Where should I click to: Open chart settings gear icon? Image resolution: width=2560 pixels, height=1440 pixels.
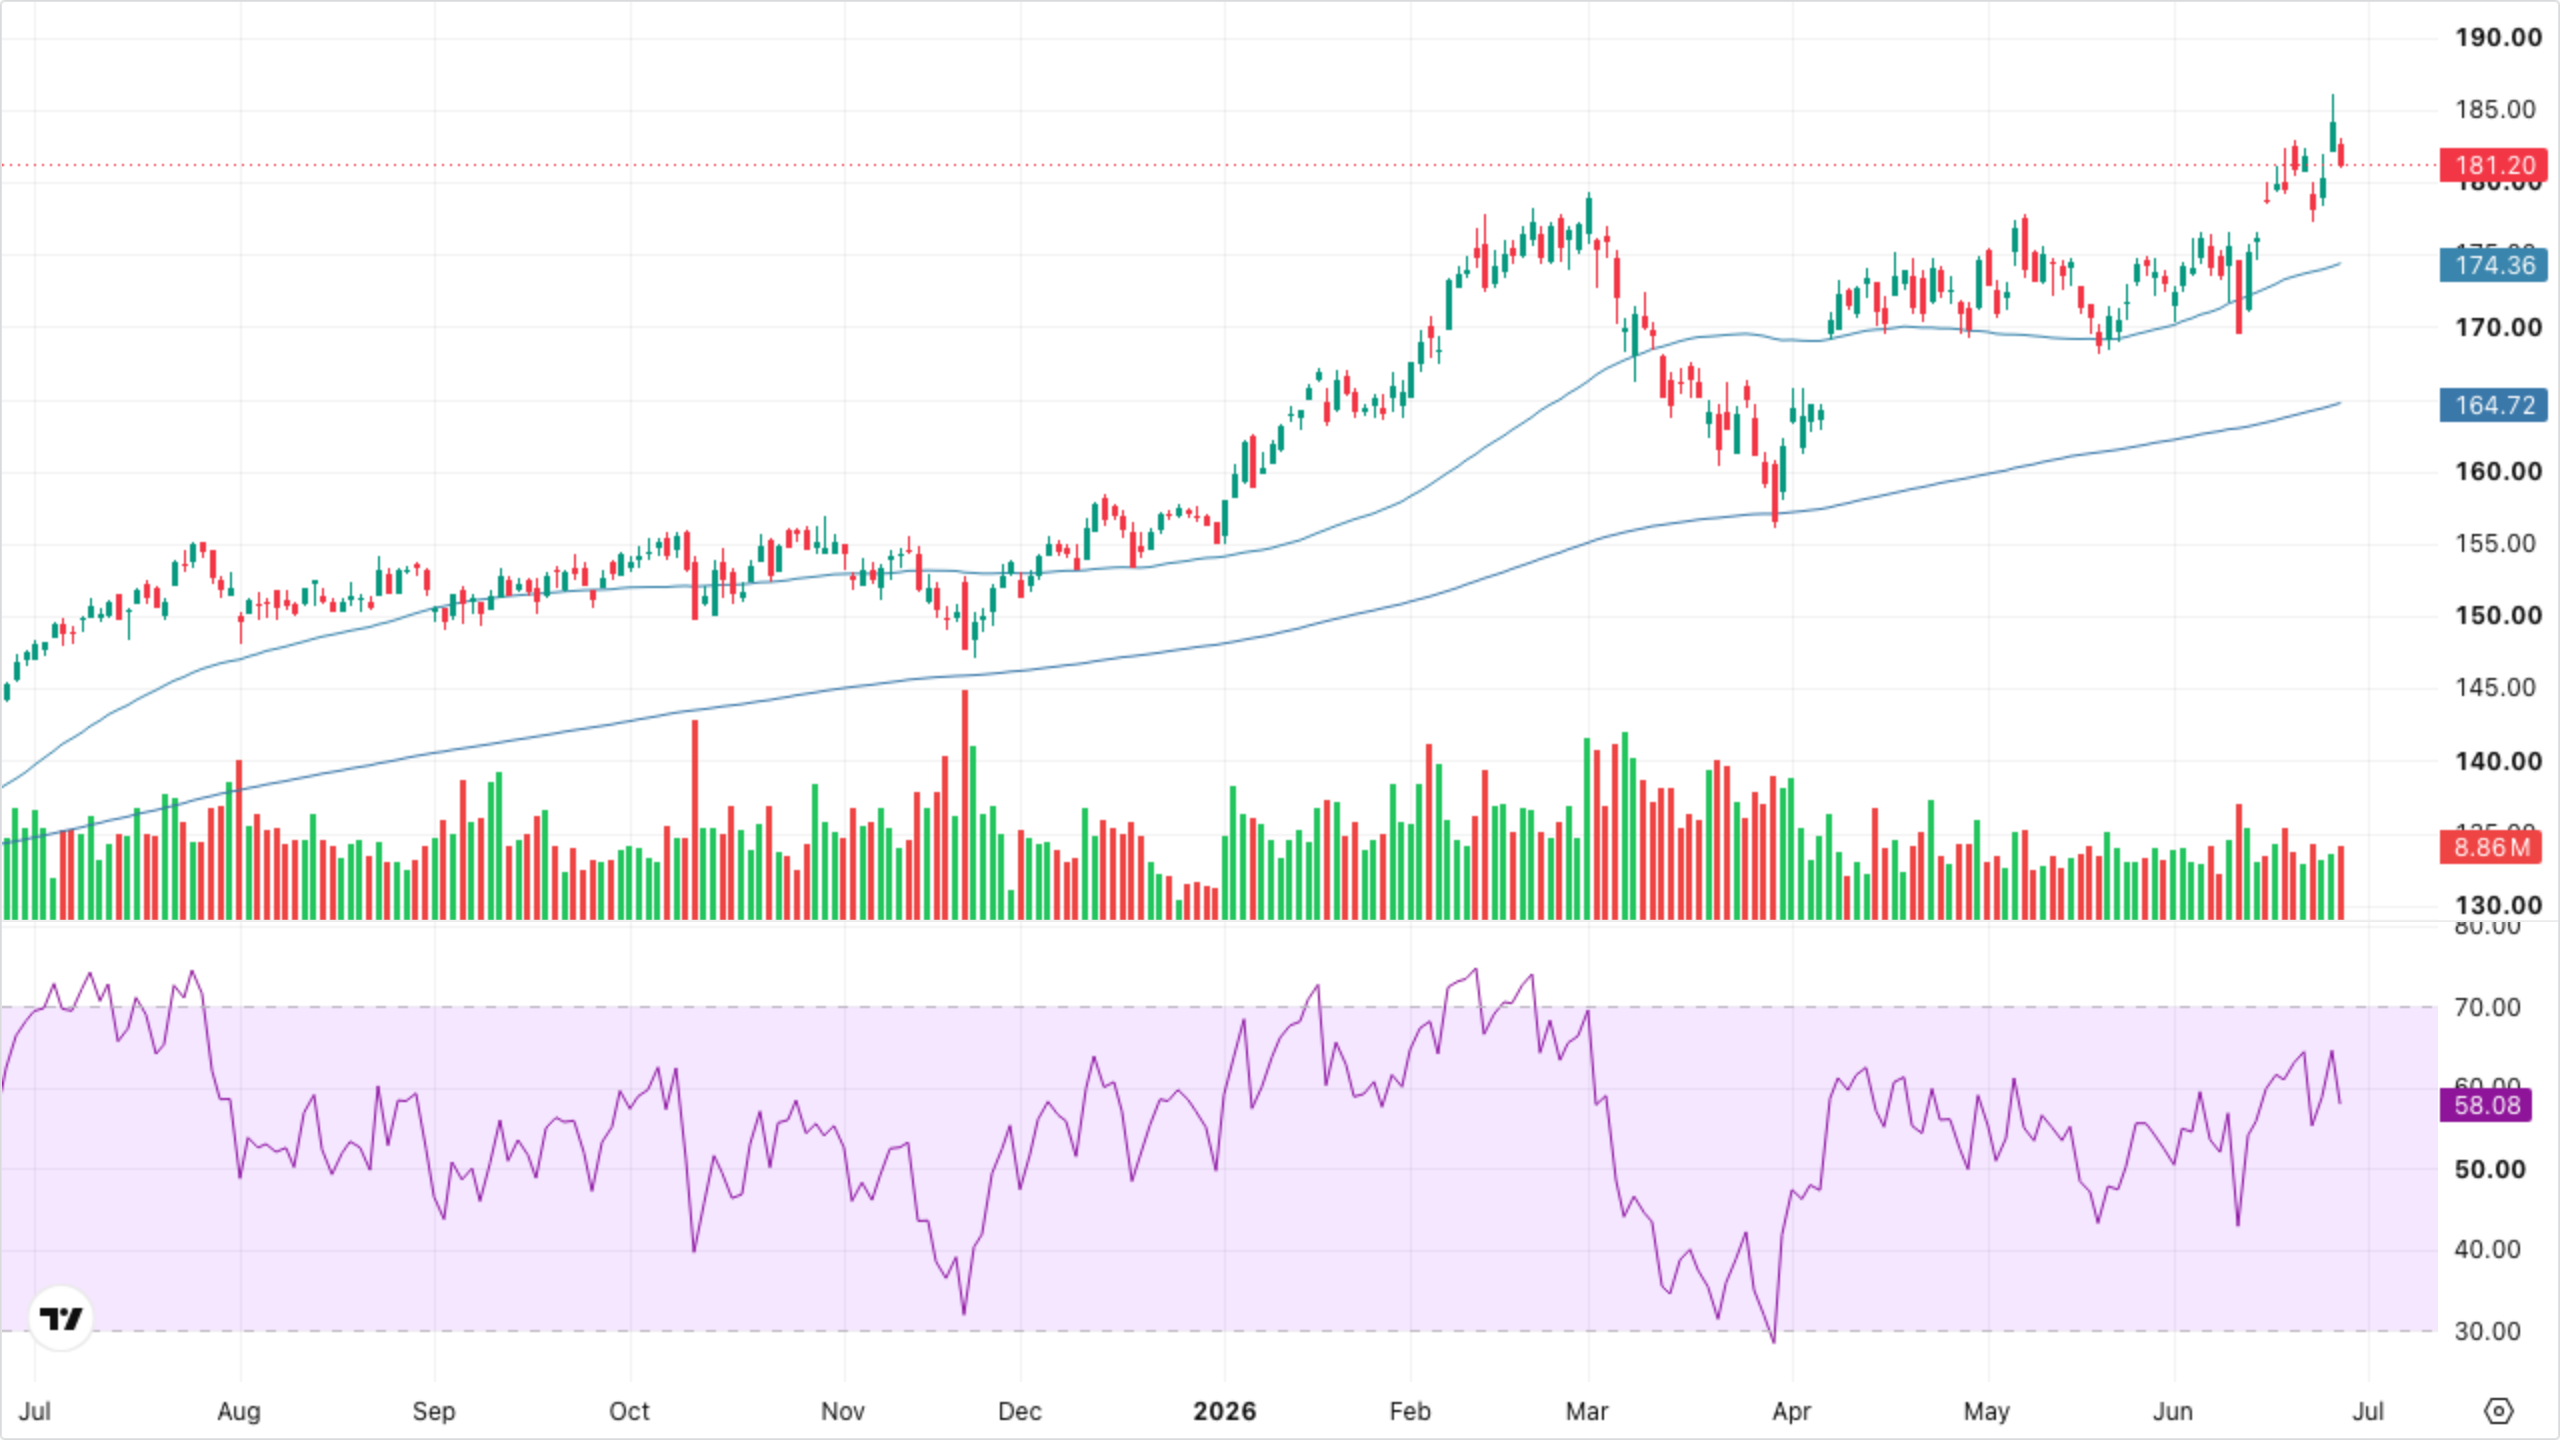pyautogui.click(x=2498, y=1411)
